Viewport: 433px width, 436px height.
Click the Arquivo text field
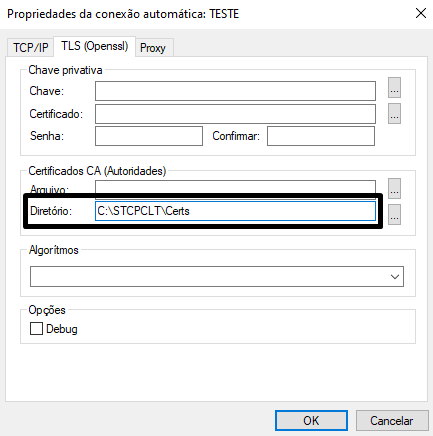pyautogui.click(x=235, y=188)
